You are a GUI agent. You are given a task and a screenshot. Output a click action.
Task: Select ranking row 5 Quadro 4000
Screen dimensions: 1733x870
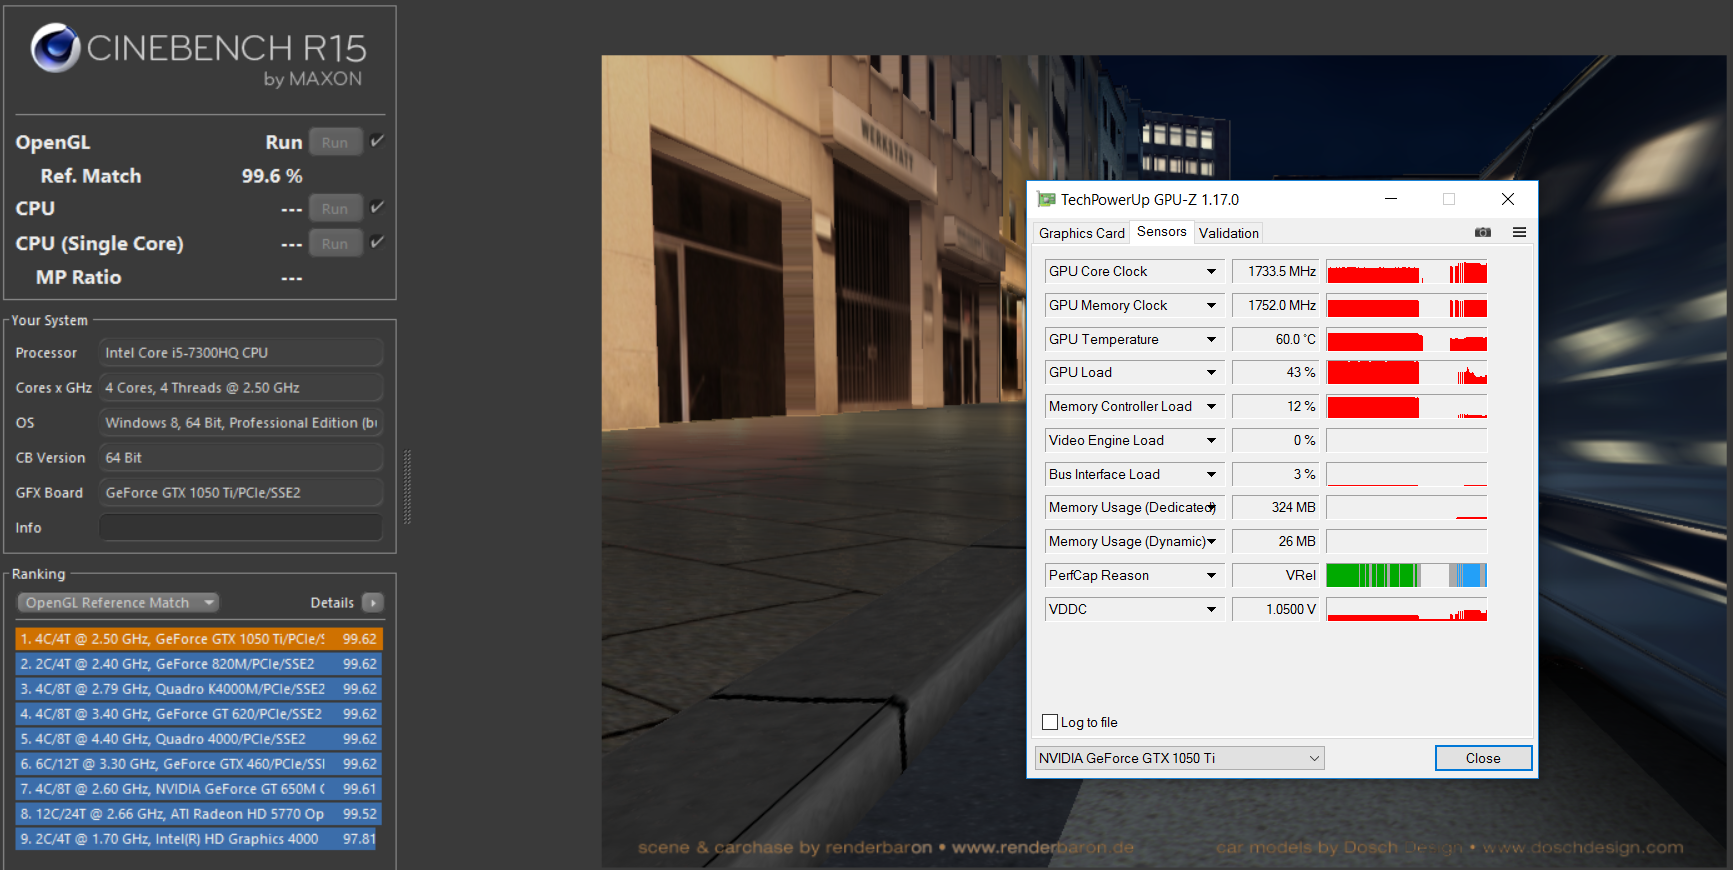click(198, 739)
